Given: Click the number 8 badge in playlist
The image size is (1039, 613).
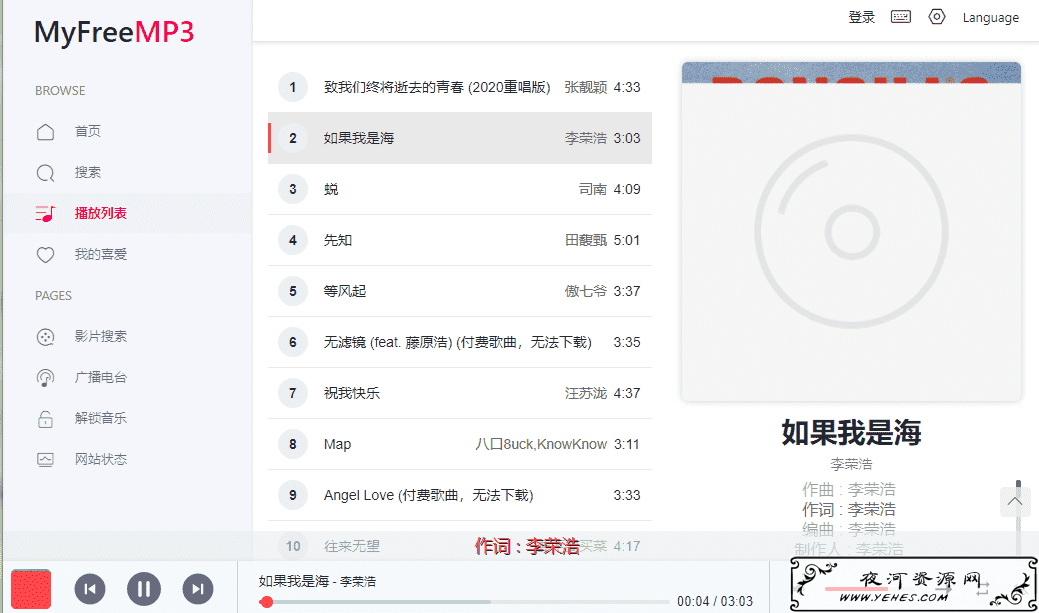Looking at the screenshot, I should (293, 444).
